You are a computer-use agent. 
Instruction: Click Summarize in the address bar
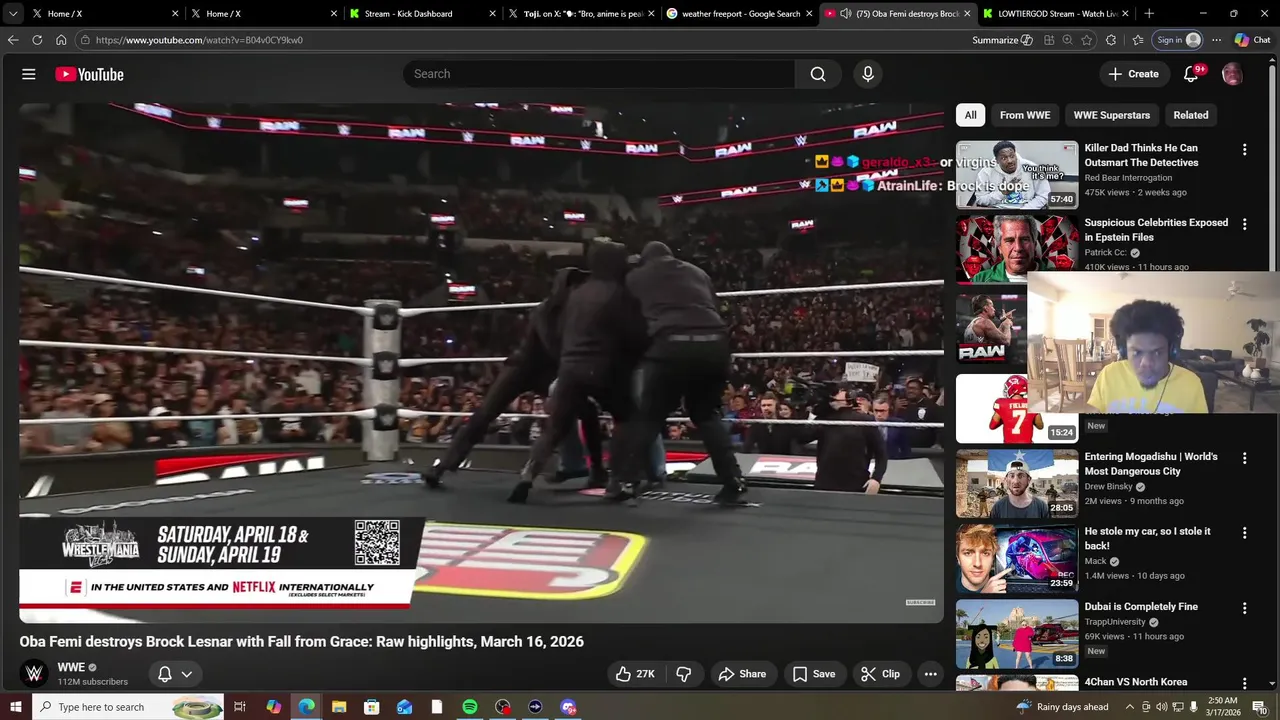(1002, 40)
